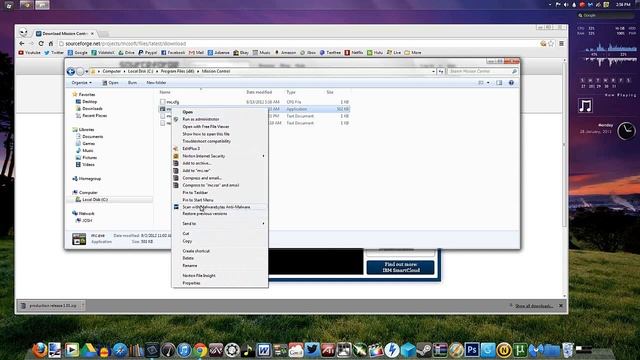640x360 pixels.
Task: Open Twitter dock icon
Action: pos(312,350)
